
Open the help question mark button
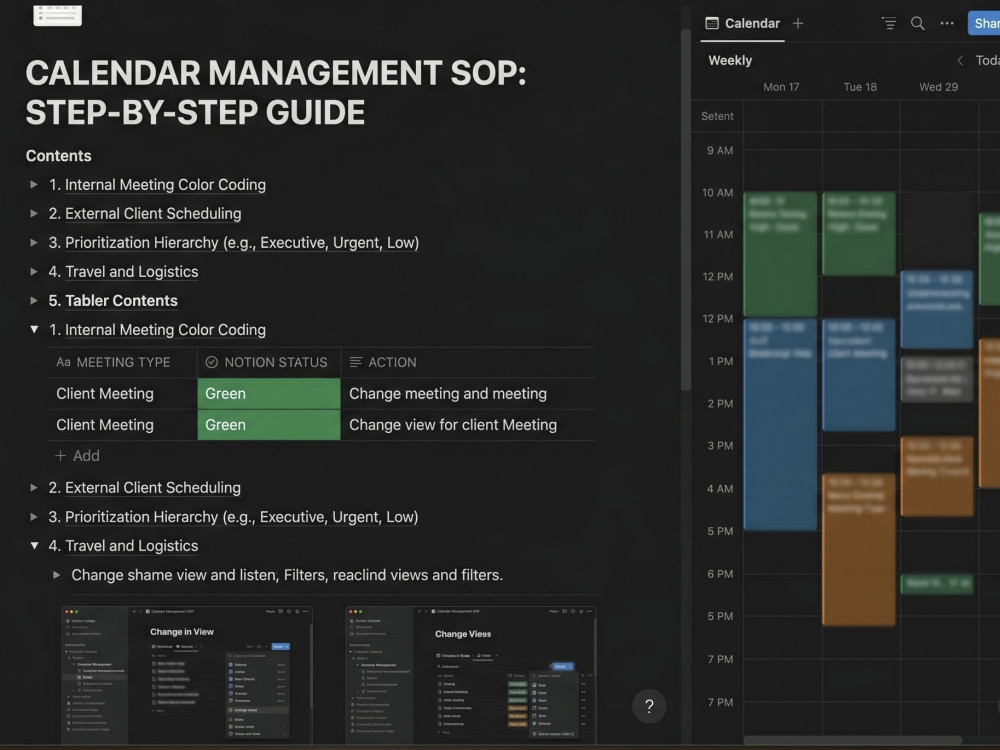coord(649,706)
